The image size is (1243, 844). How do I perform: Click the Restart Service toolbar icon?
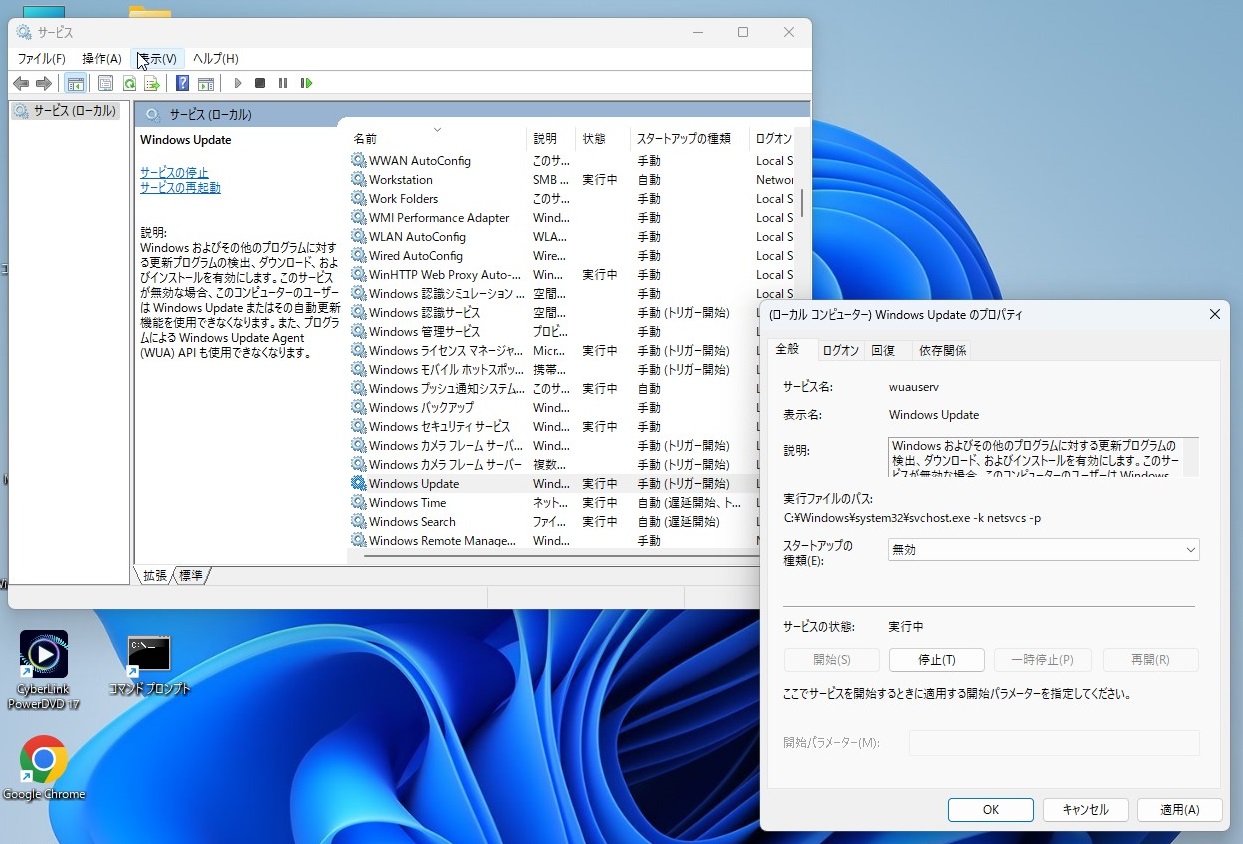point(306,83)
